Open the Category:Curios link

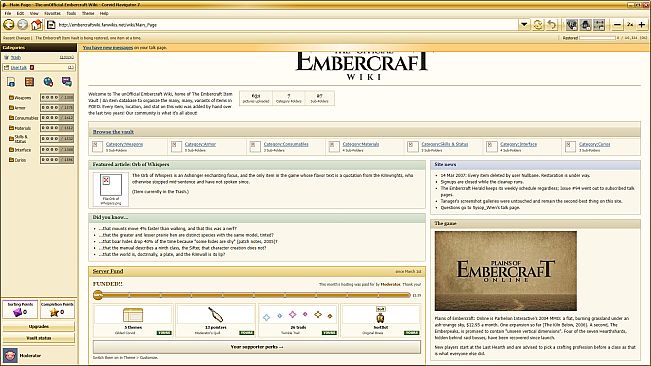coord(595,144)
